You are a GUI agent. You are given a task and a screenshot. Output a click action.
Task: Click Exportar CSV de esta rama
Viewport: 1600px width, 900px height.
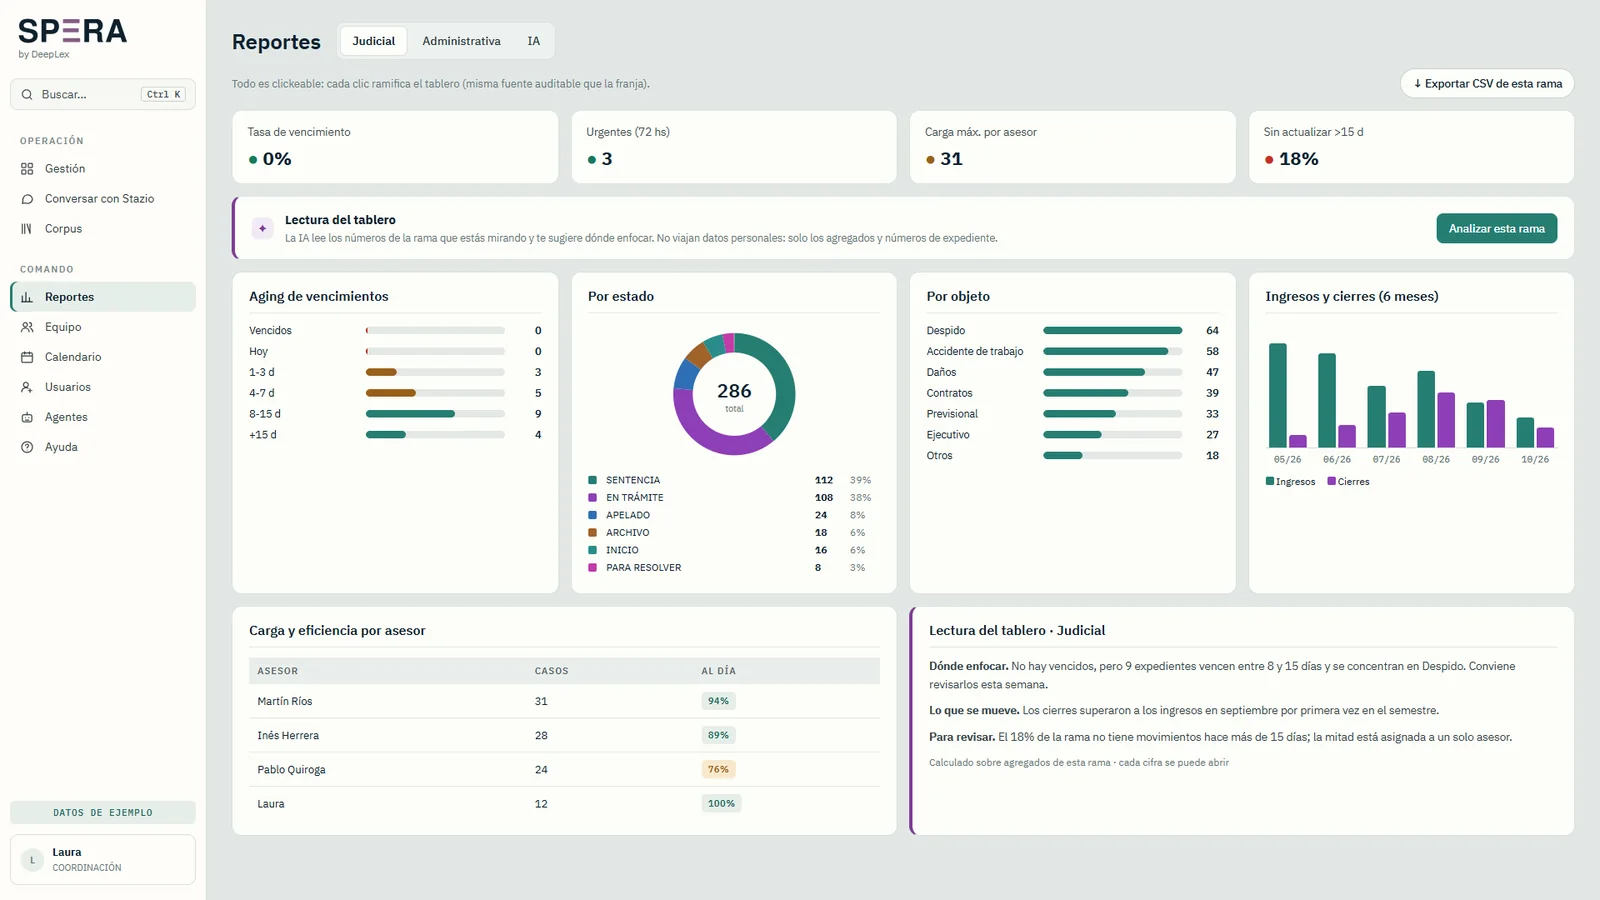pos(1487,83)
